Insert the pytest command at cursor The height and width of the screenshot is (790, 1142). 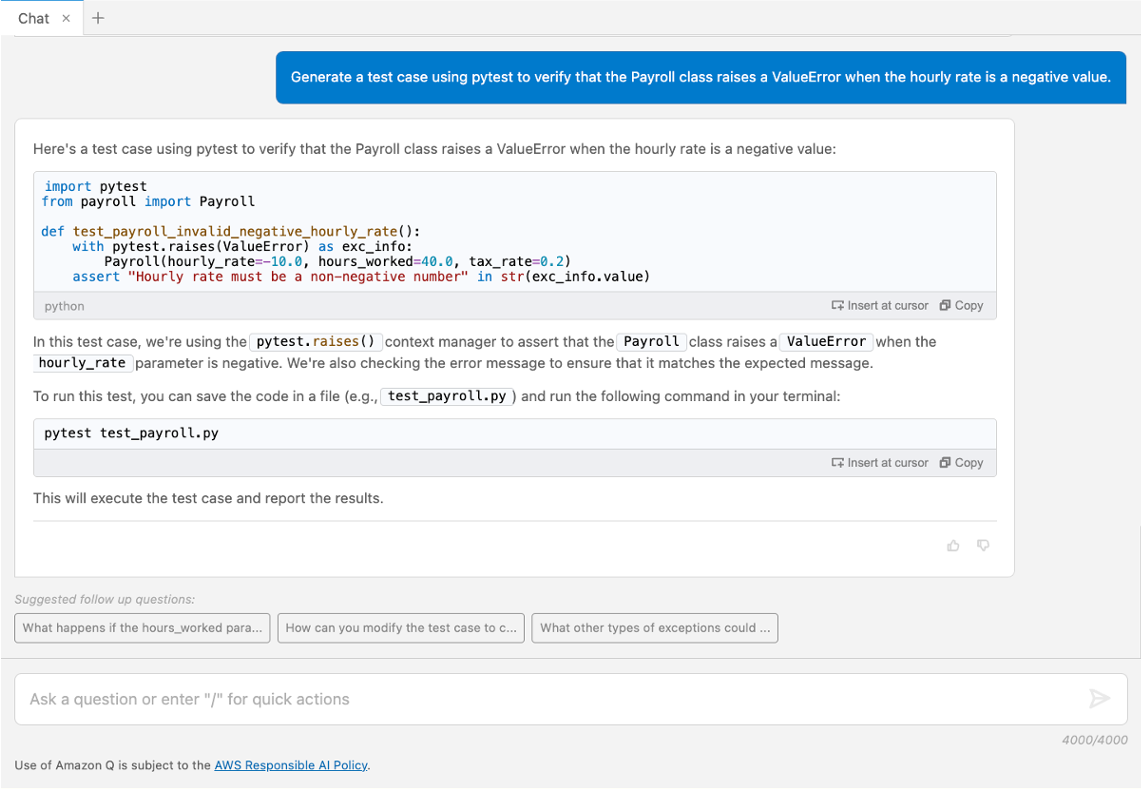coord(879,462)
